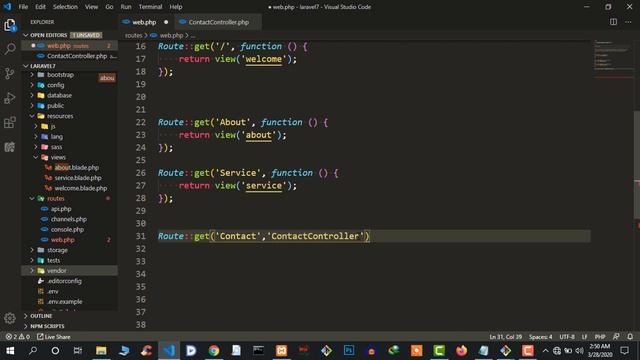Switch to the web.php editor tab
The image size is (640, 360).
coord(144,22)
